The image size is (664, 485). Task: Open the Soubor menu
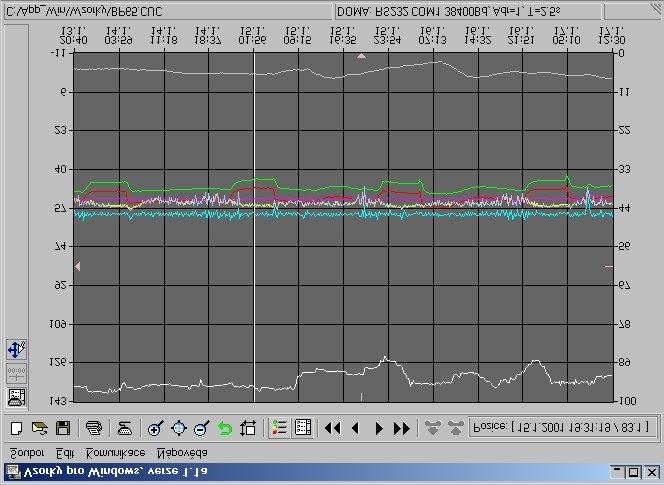(27, 453)
